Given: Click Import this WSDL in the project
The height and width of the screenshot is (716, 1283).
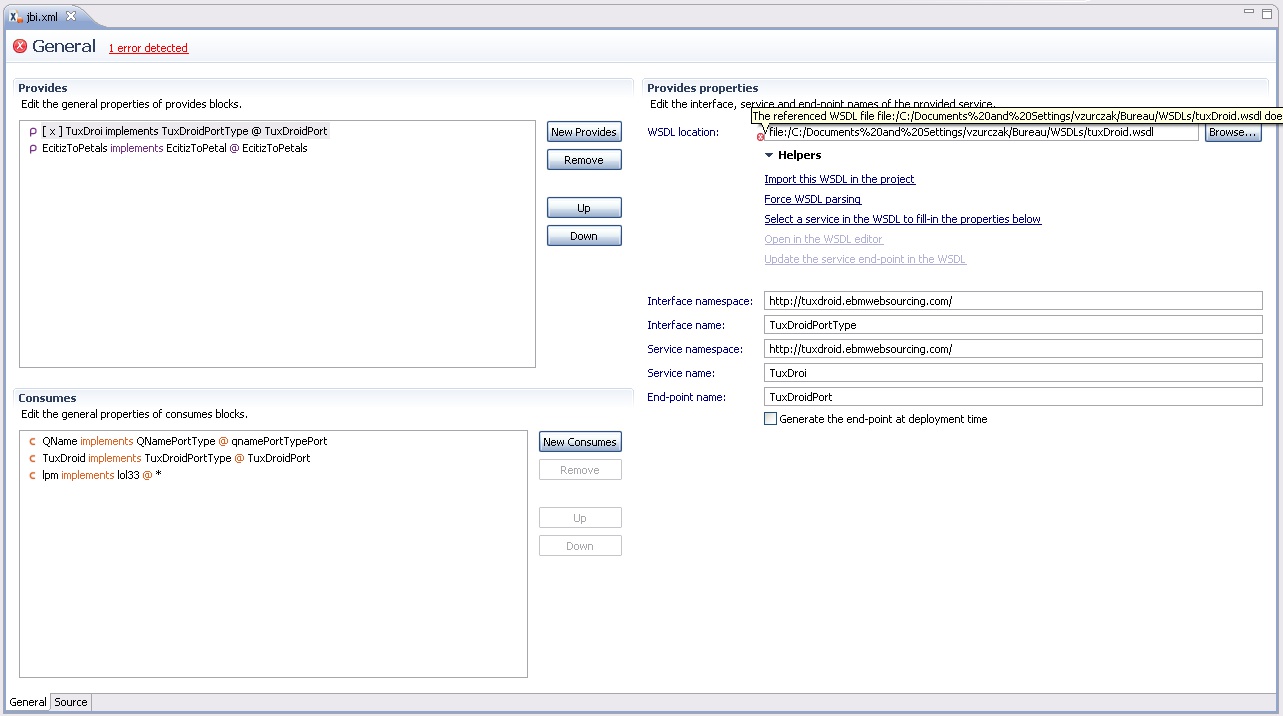Looking at the screenshot, I should click(x=839, y=179).
